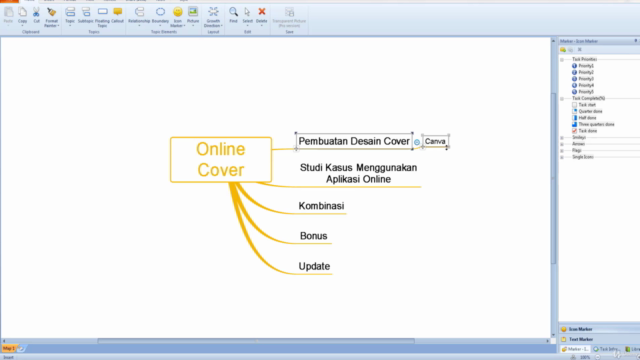Click the X delete icon in the Marker panel toolbar
The height and width of the screenshot is (360, 640).
pyautogui.click(x=580, y=50)
